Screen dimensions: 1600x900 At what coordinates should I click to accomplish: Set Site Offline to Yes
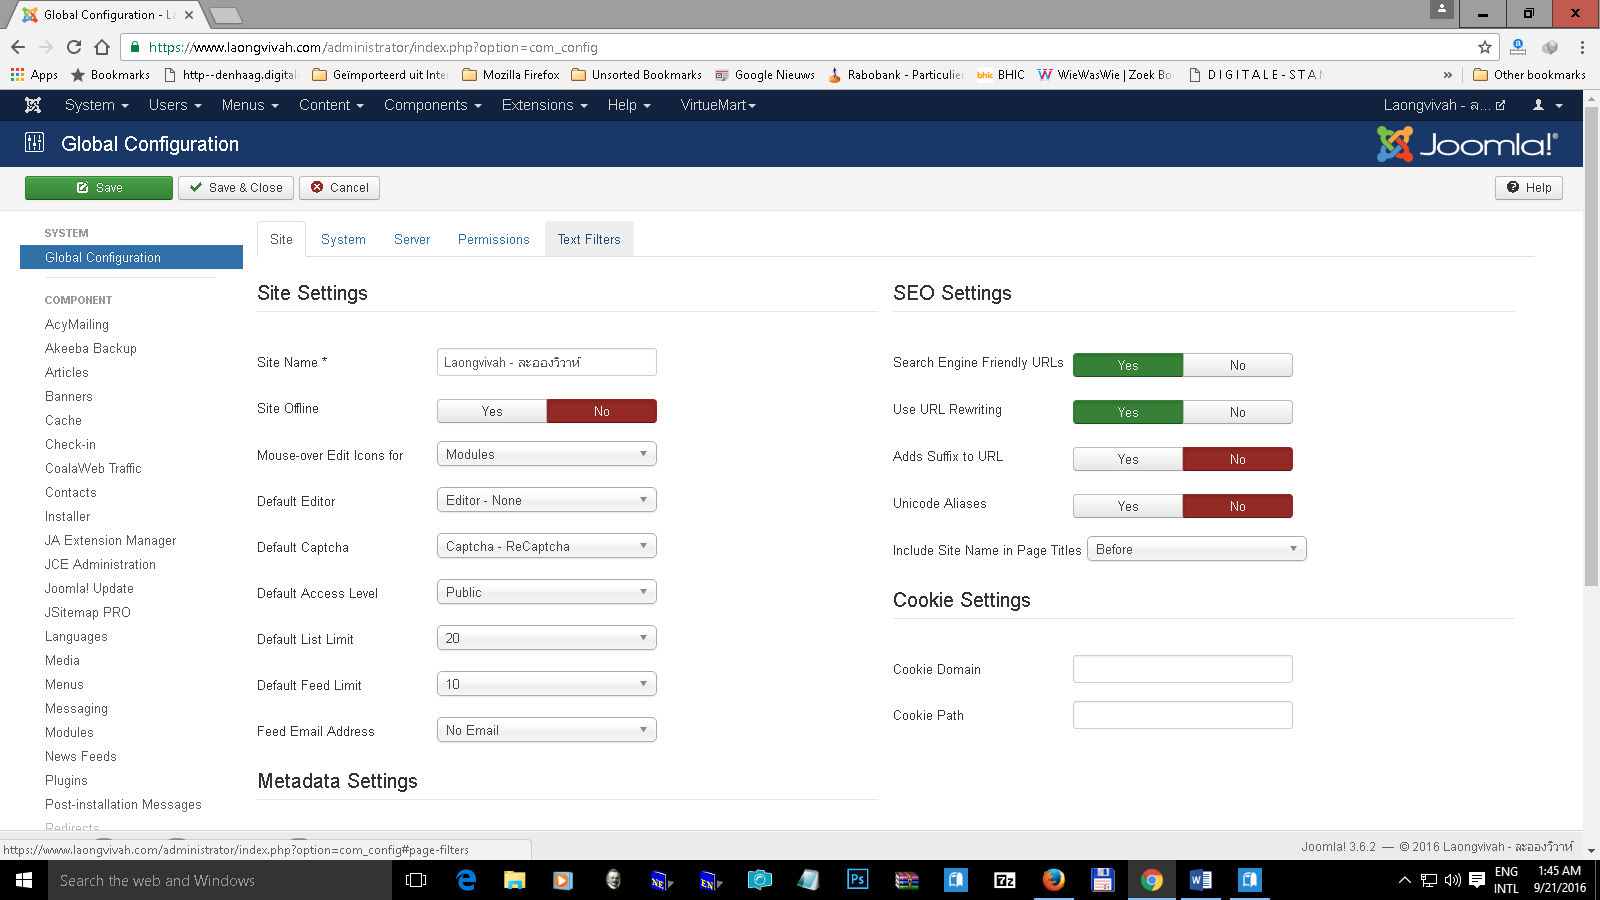pyautogui.click(x=492, y=411)
